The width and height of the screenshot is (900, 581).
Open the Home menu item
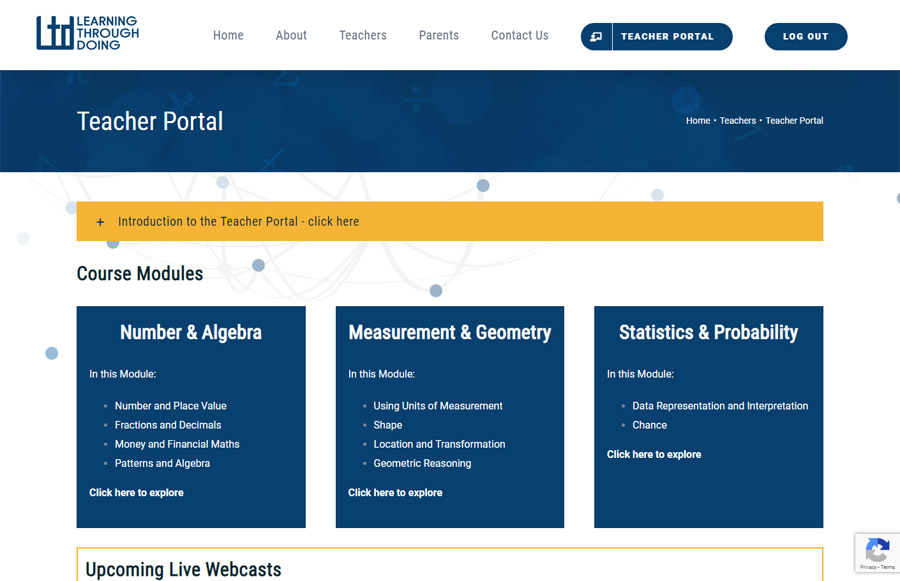click(x=228, y=35)
